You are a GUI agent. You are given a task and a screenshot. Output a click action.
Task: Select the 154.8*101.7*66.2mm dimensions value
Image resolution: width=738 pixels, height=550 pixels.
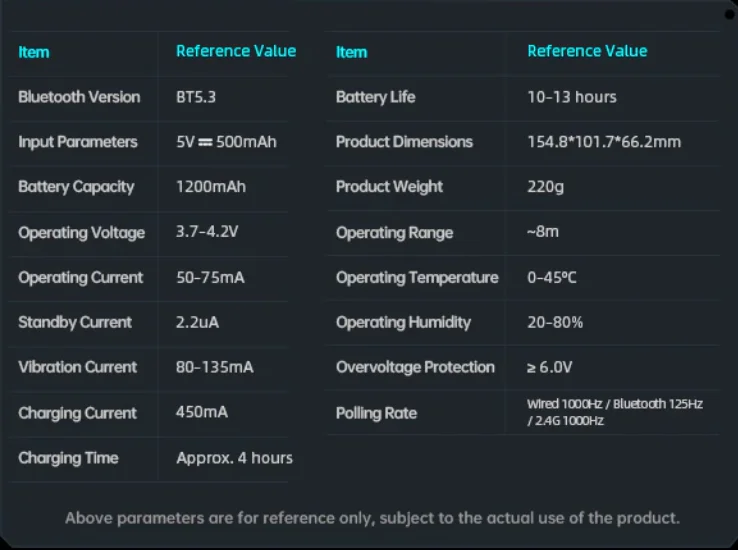coord(604,142)
